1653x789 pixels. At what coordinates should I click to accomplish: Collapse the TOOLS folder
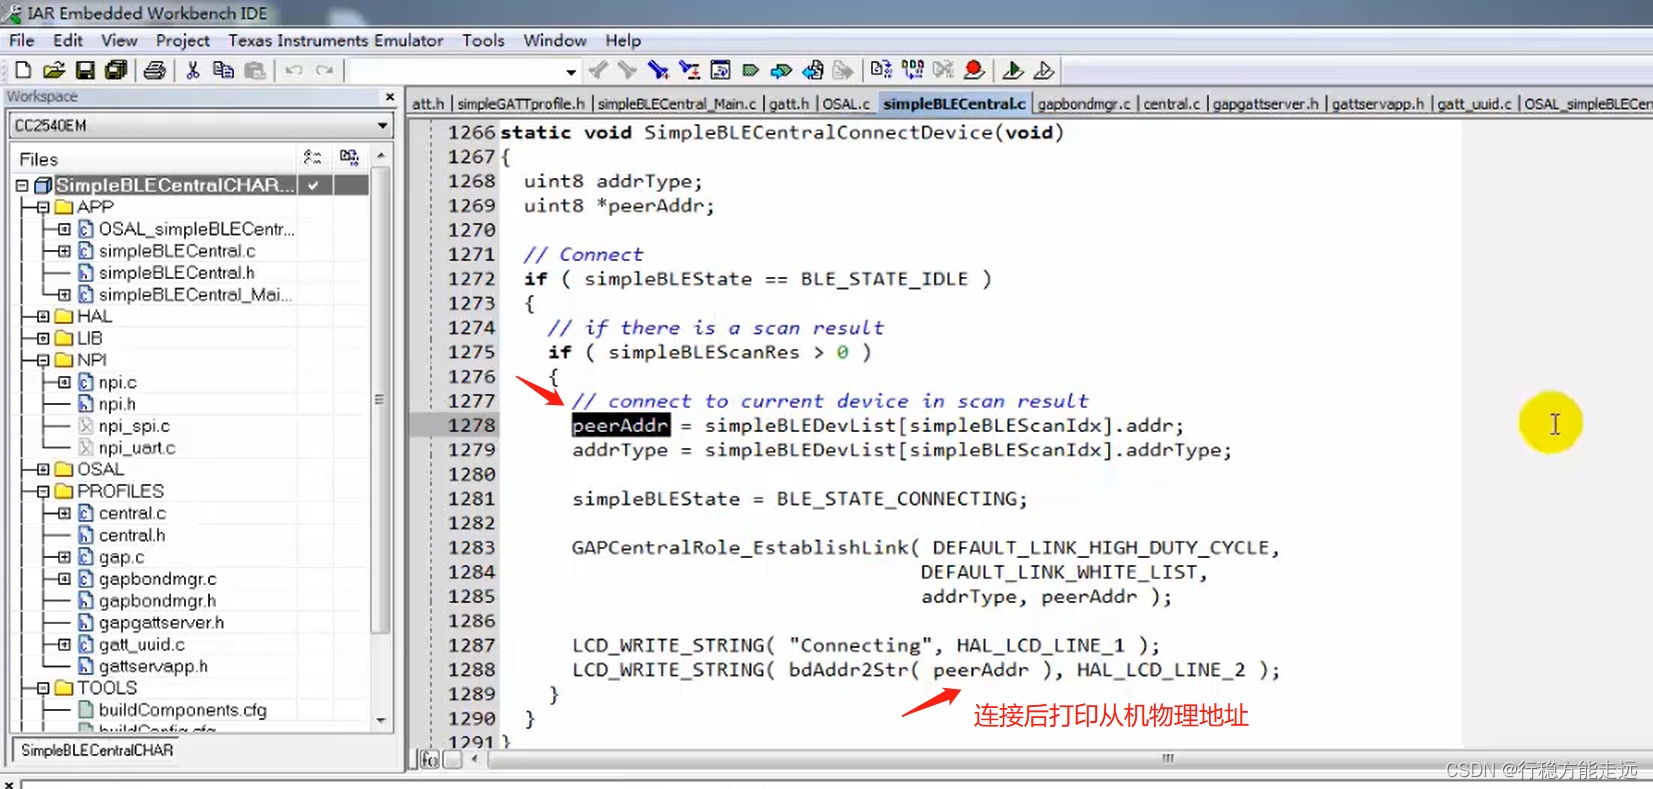point(43,688)
